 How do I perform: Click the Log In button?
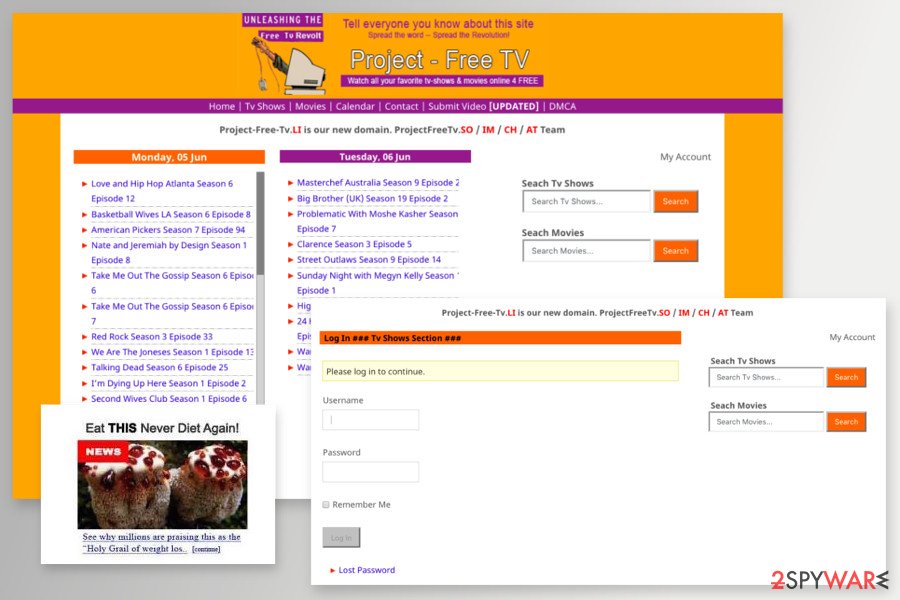click(342, 538)
